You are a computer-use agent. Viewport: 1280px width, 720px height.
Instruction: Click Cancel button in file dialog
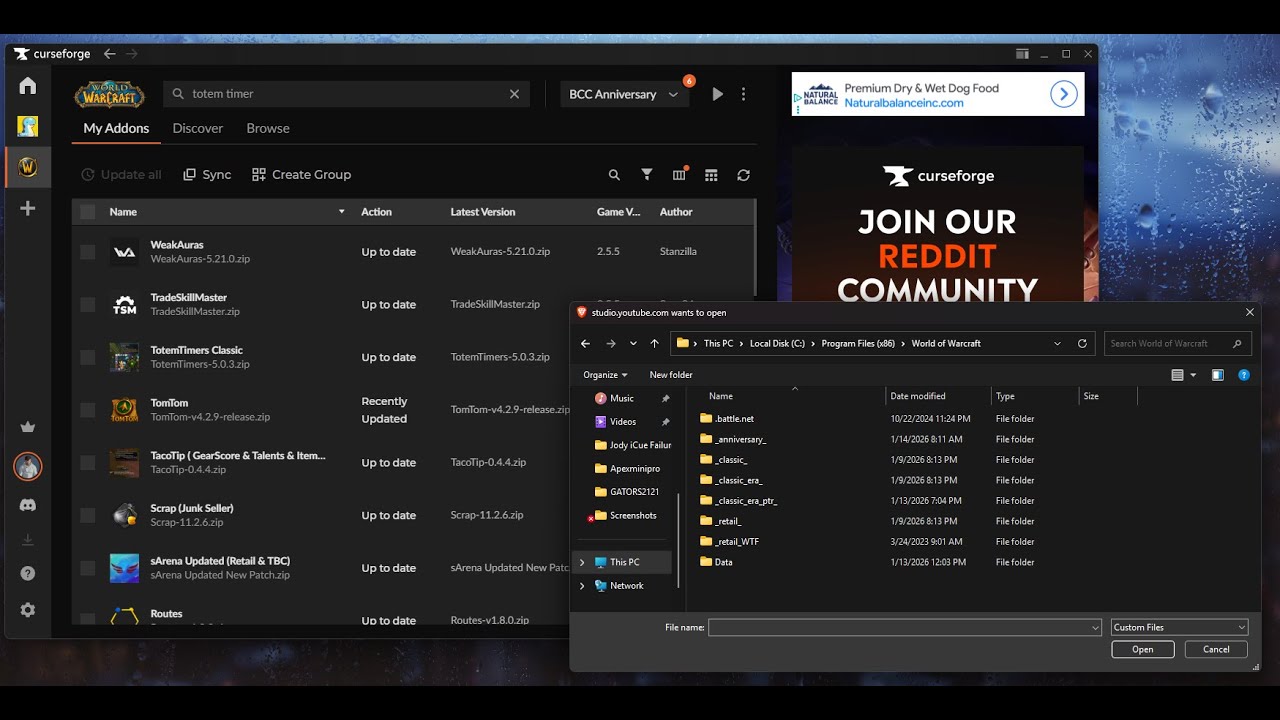[1216, 650]
